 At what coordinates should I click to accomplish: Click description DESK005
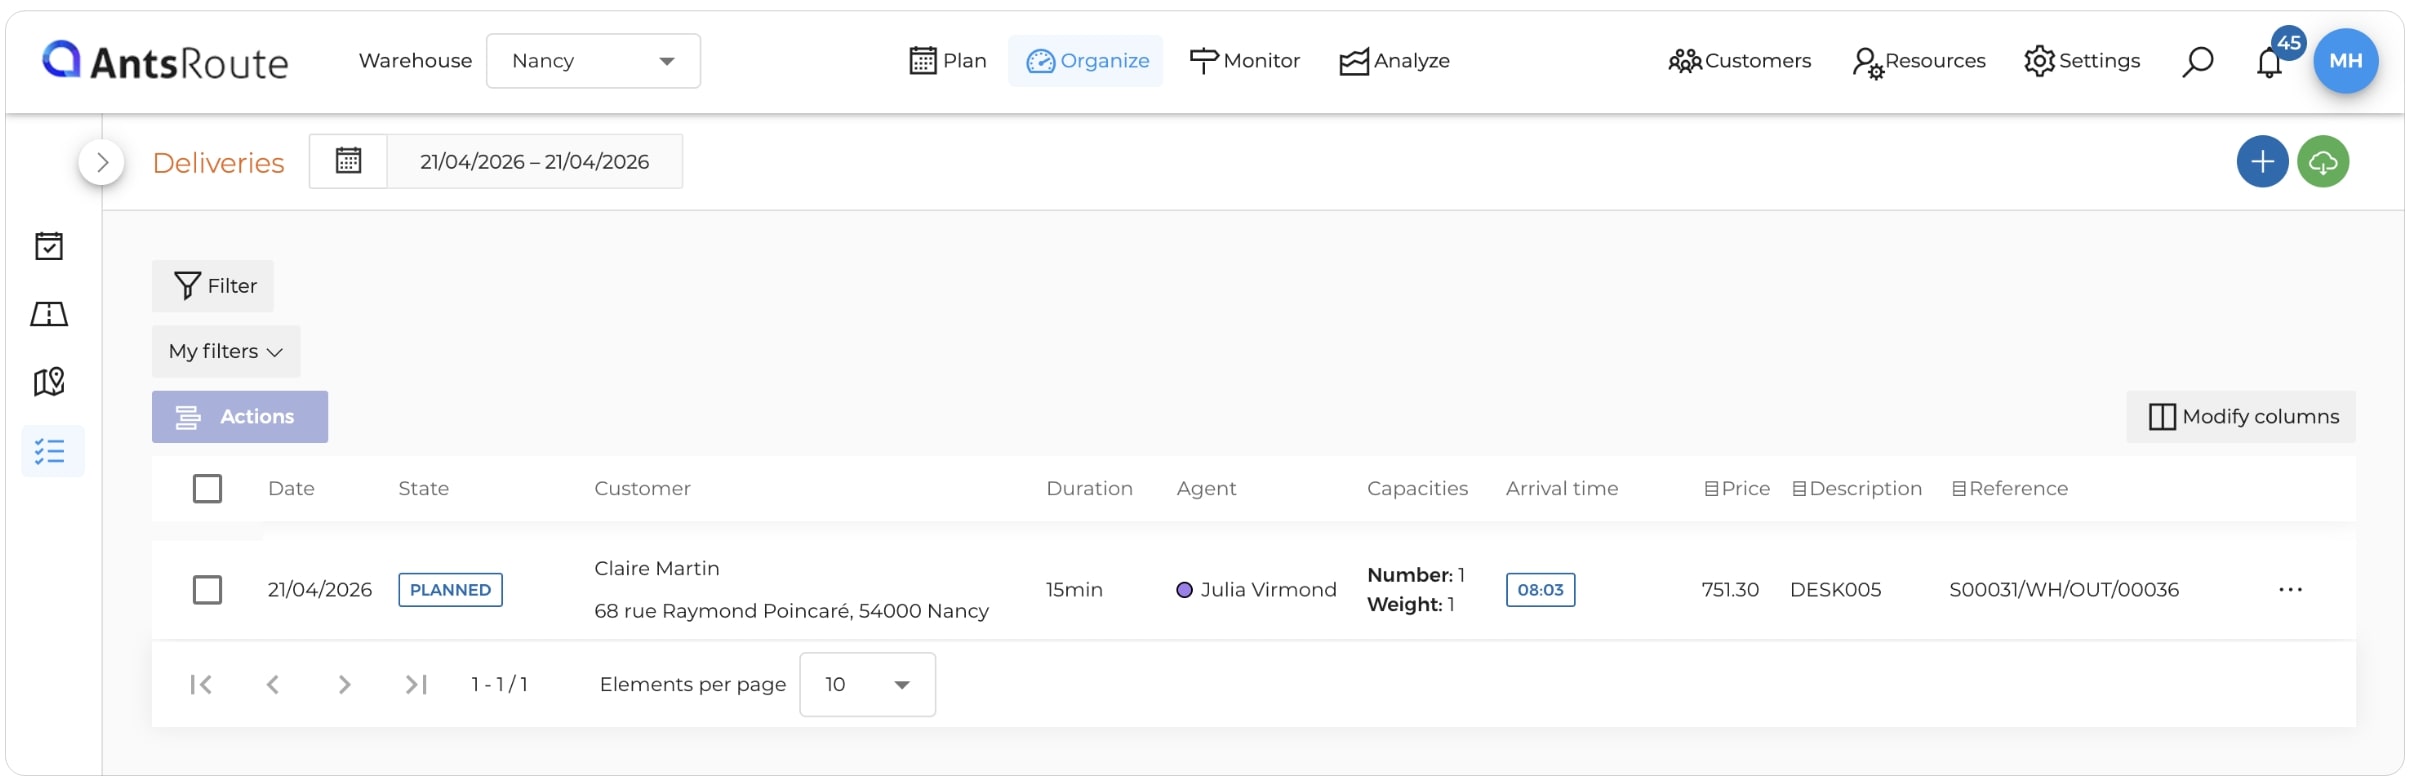[1835, 590]
